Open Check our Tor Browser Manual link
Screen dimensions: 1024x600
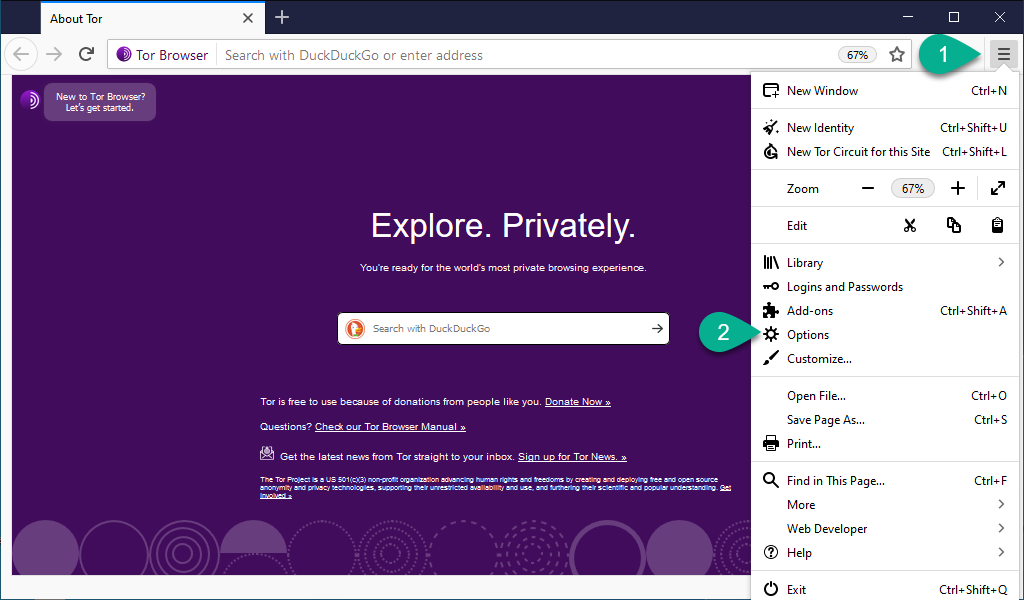pyautogui.click(x=391, y=427)
